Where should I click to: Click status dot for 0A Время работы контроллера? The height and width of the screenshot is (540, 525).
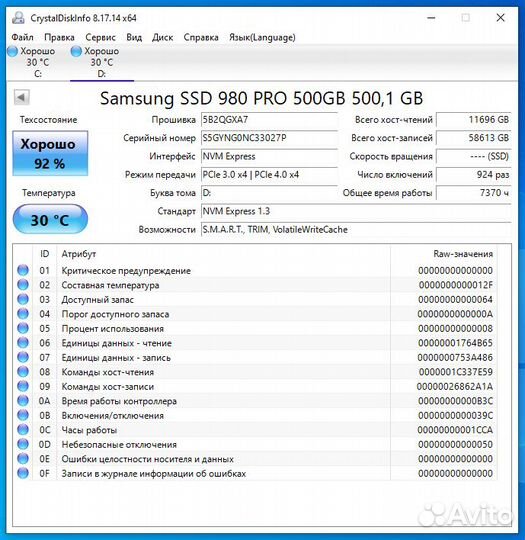tap(23, 401)
